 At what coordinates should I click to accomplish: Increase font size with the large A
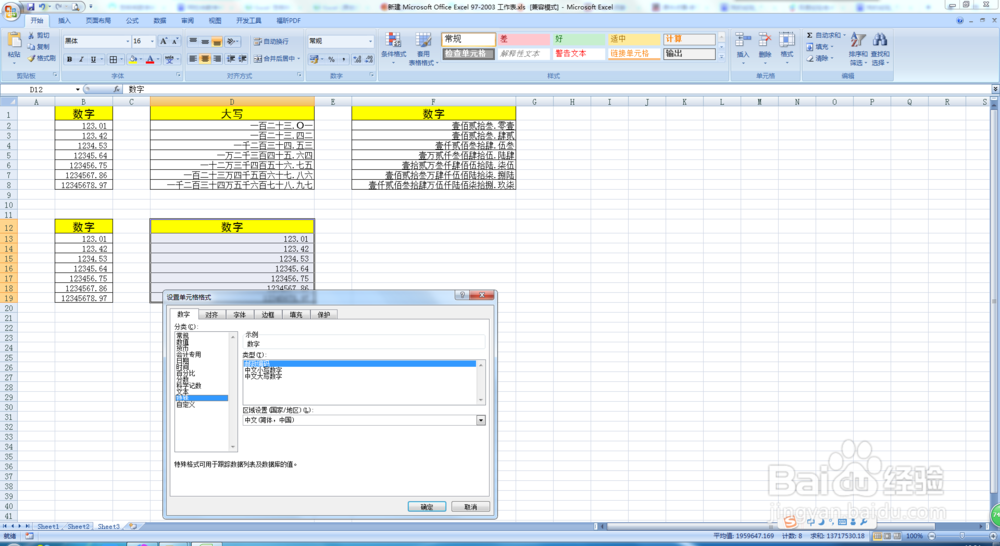(x=163, y=41)
